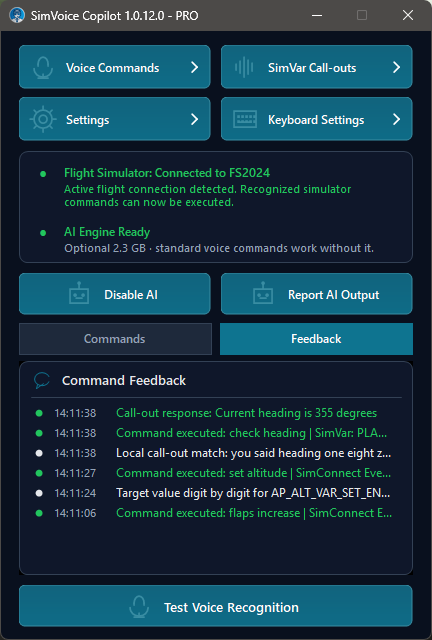The height and width of the screenshot is (640, 432).
Task: Open the Voice Commands label
Action: click(x=113, y=68)
